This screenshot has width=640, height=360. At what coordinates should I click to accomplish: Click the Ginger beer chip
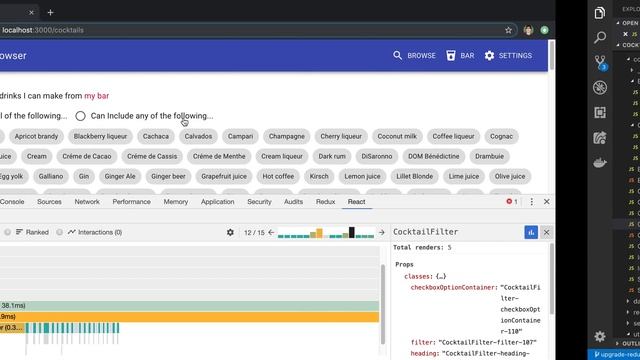point(168,176)
